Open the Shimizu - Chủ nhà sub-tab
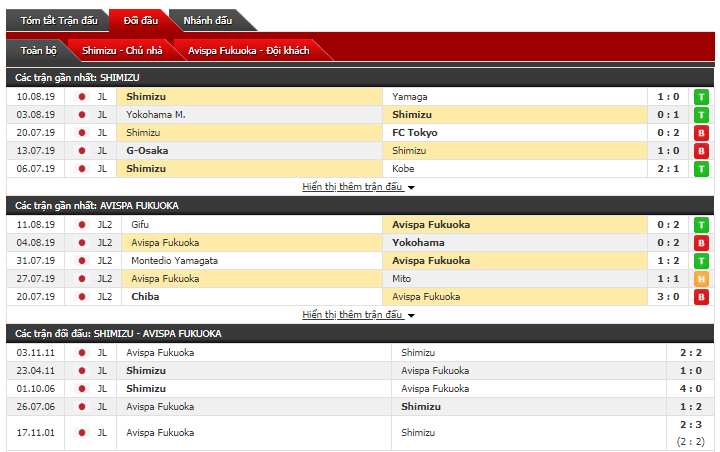This screenshot has width=720, height=452. 122,51
